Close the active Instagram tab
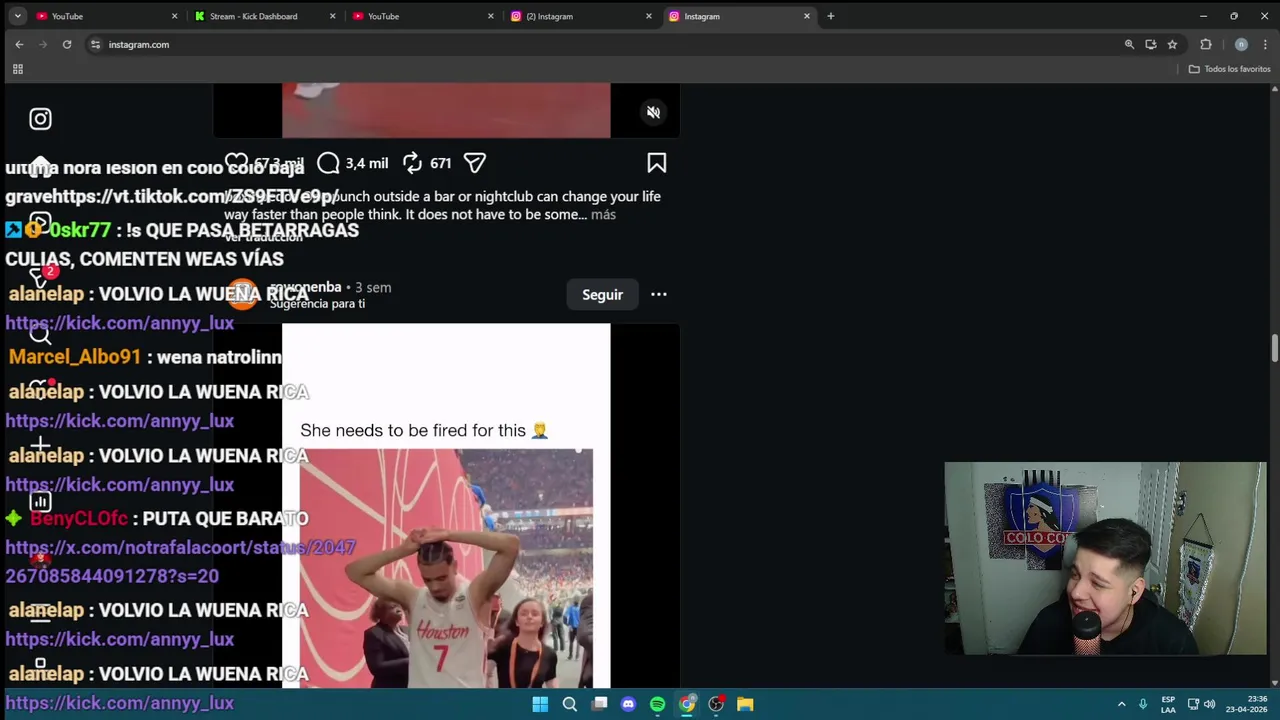Screen dimensions: 1280x720 (807, 16)
